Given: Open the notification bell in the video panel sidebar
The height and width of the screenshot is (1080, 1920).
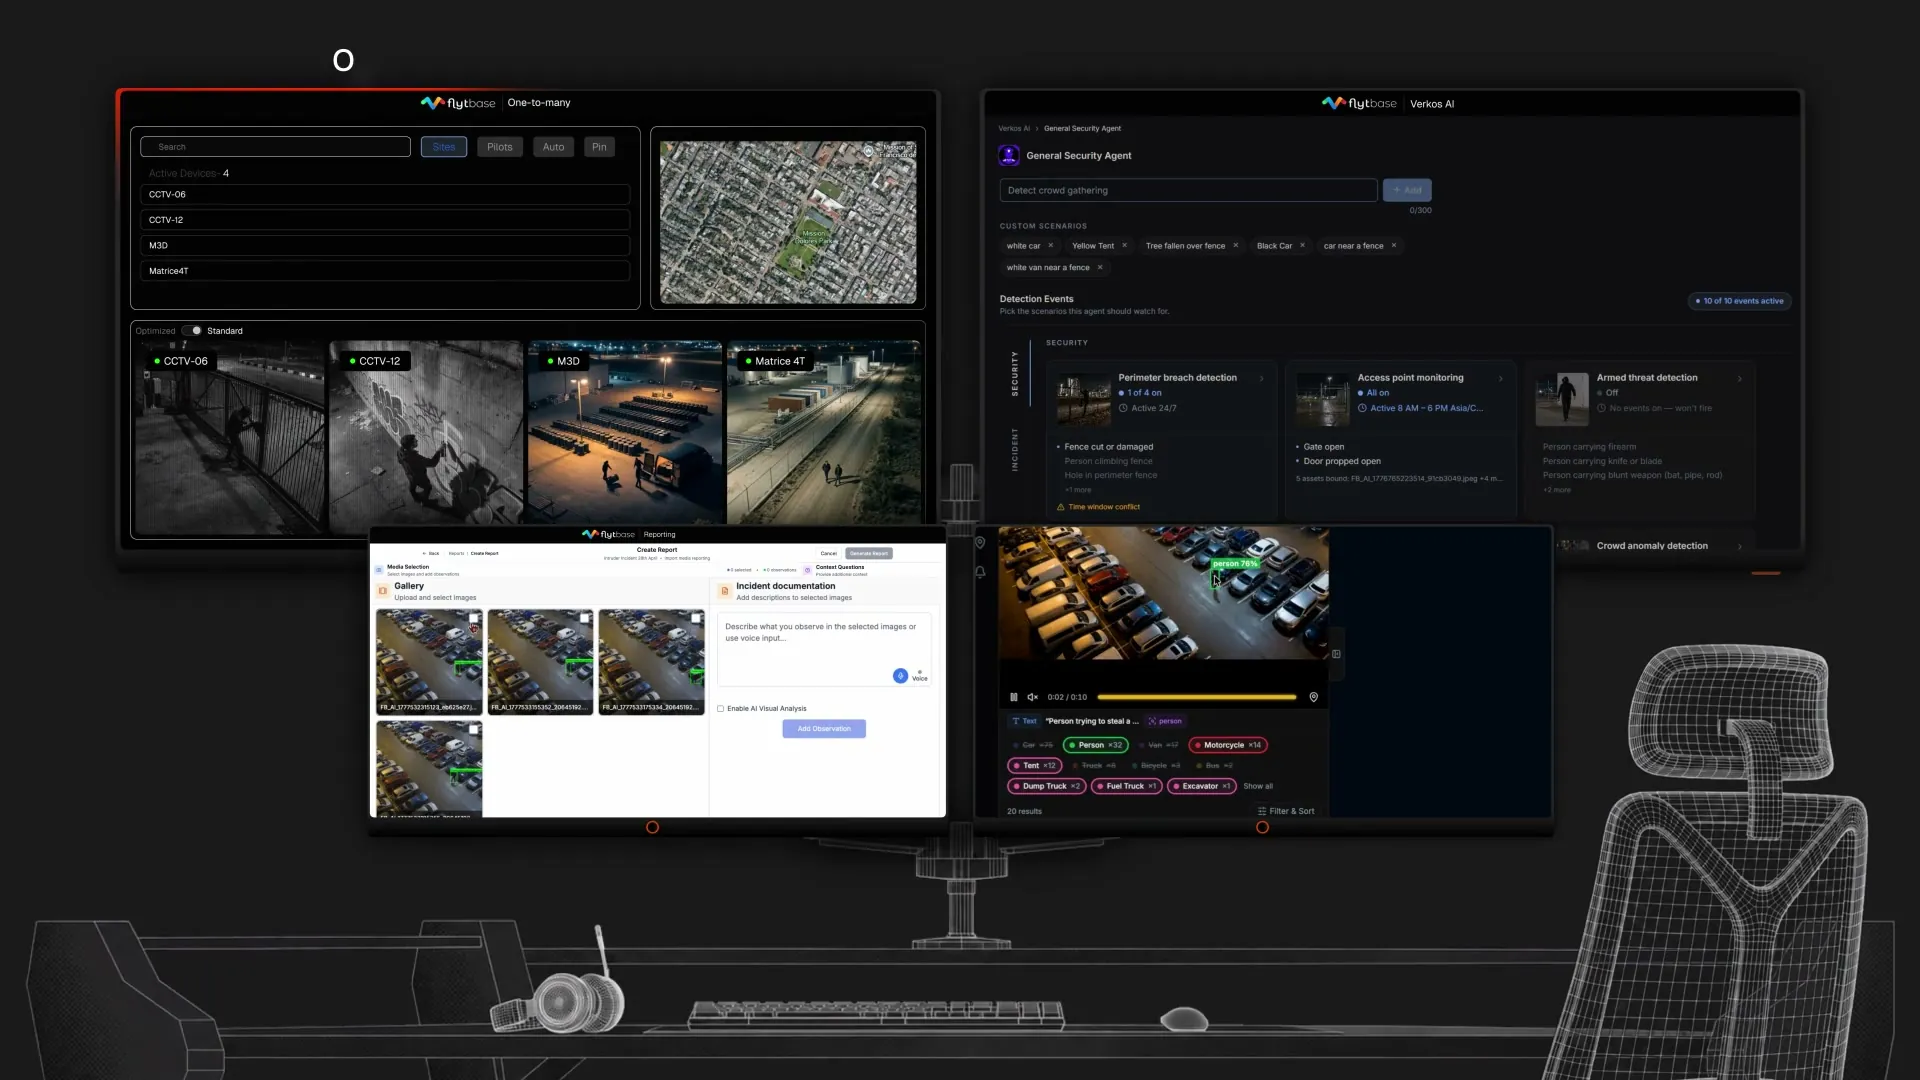Looking at the screenshot, I should point(980,572).
